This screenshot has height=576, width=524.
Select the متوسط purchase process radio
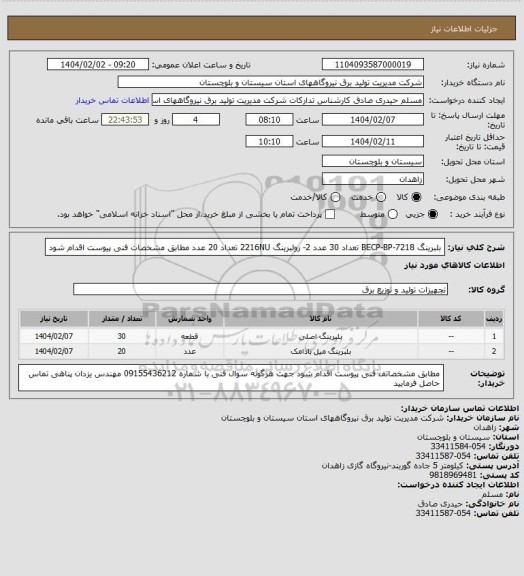pos(392,214)
